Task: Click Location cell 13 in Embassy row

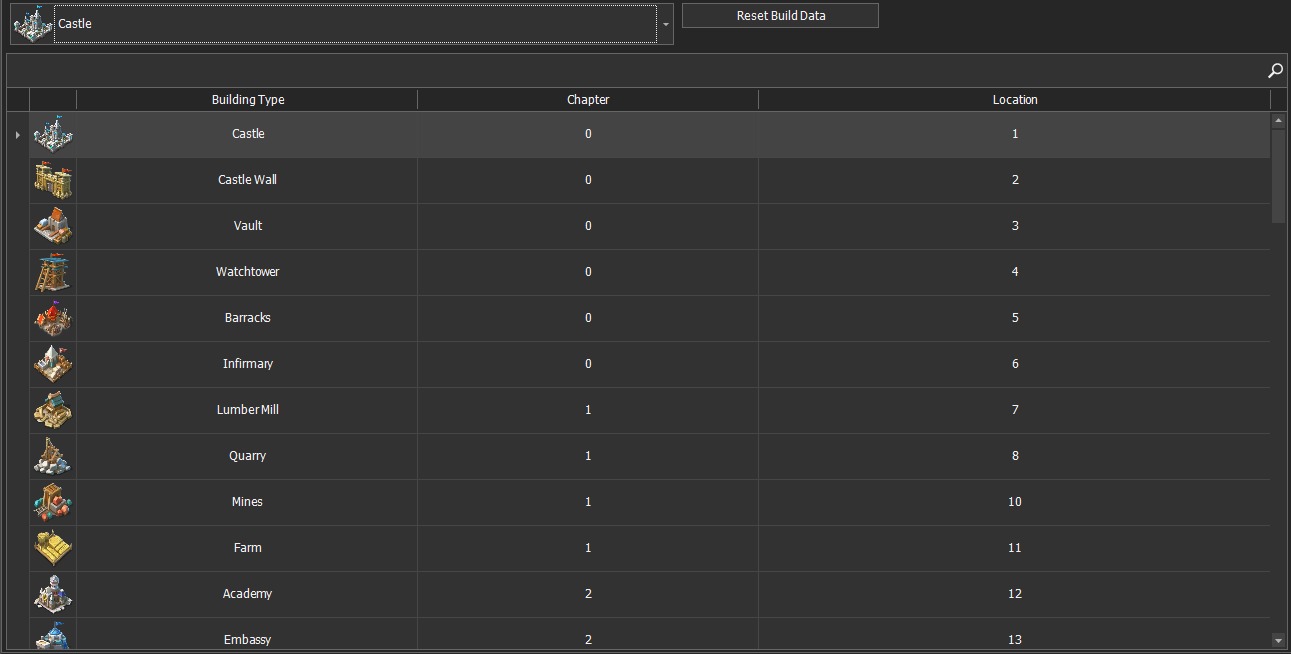Action: (x=1015, y=634)
